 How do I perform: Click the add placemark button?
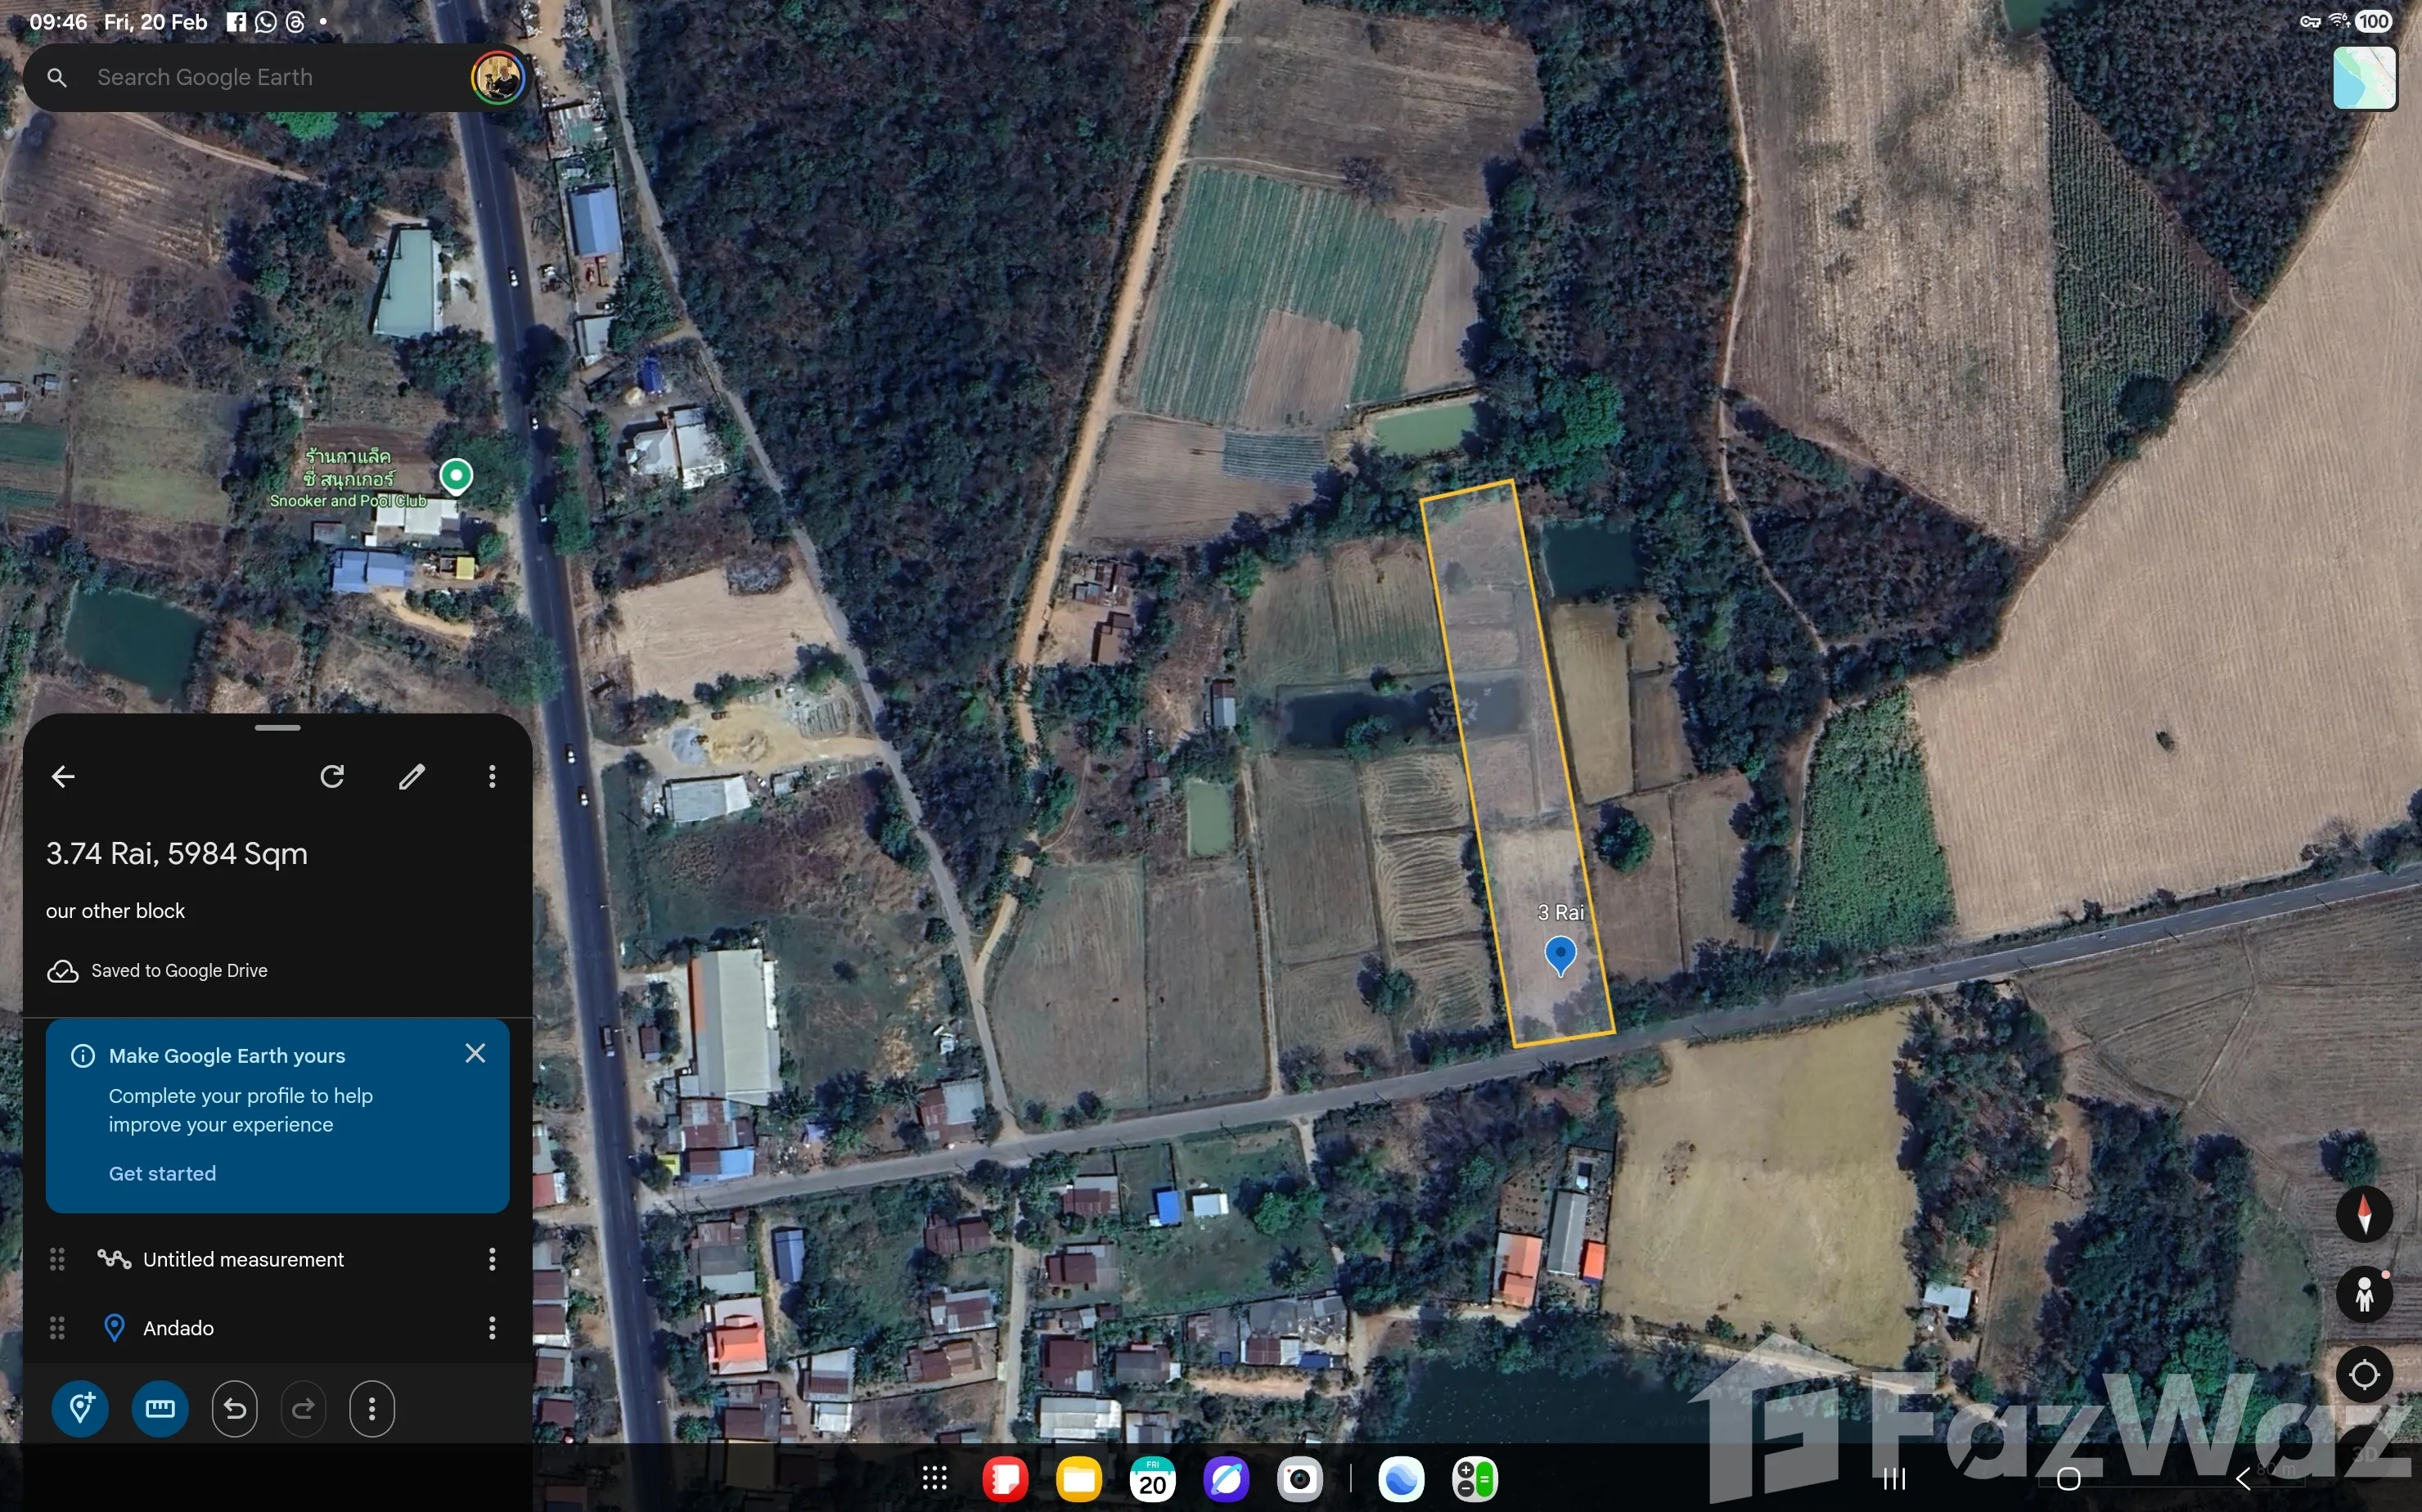click(x=80, y=1409)
